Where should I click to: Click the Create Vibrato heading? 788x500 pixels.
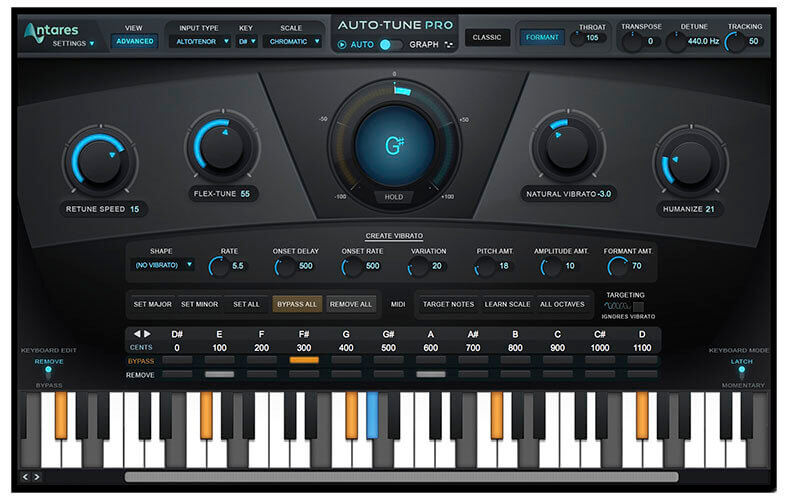point(394,236)
